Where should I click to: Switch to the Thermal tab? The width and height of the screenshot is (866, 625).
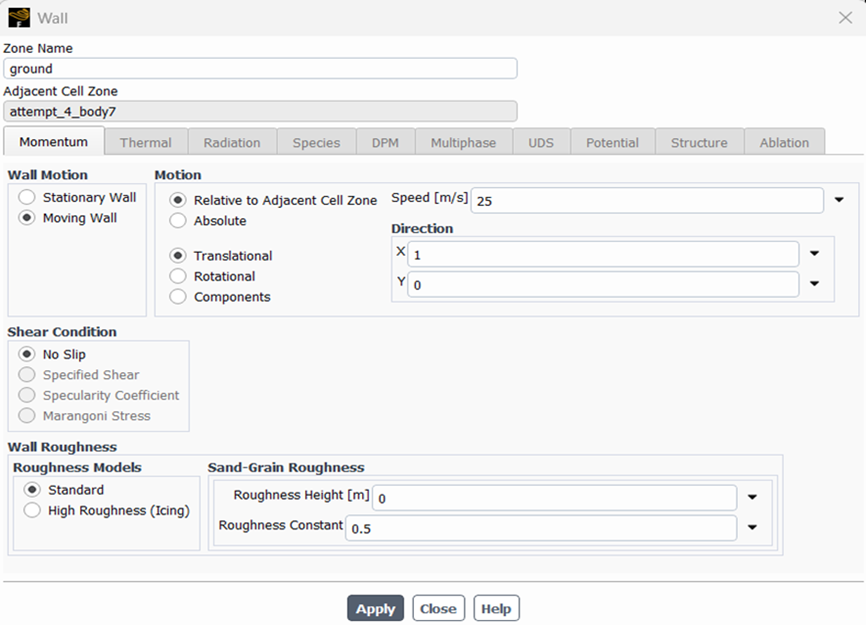click(146, 142)
